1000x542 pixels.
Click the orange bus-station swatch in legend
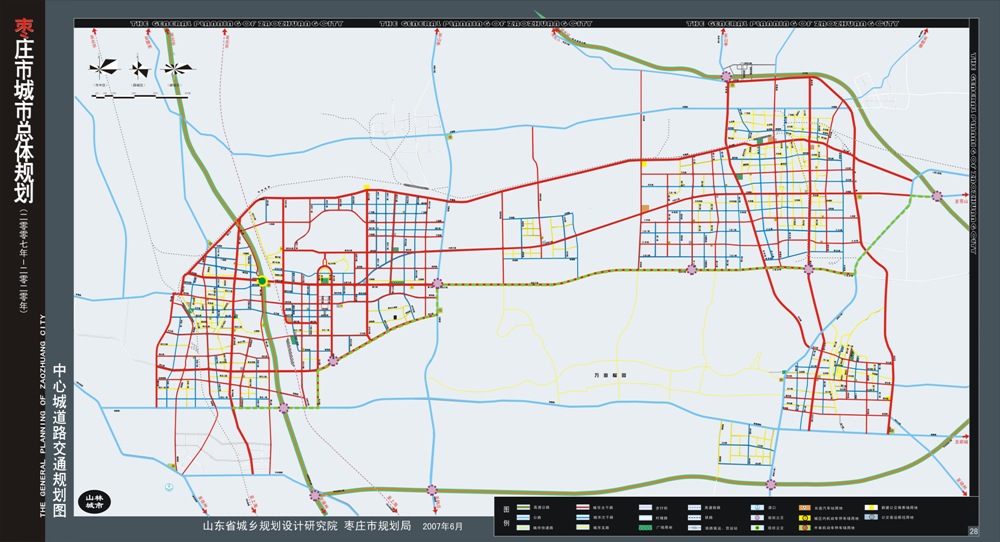tap(805, 508)
